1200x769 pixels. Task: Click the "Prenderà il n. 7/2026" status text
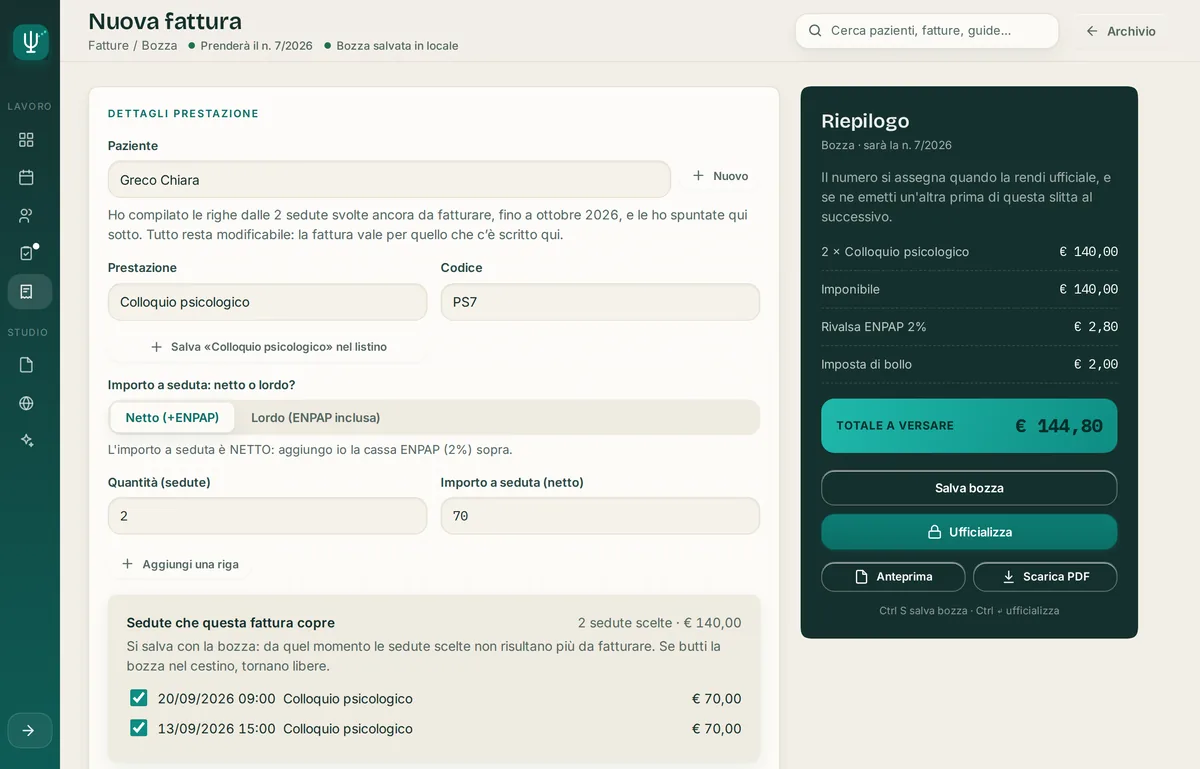pos(256,46)
